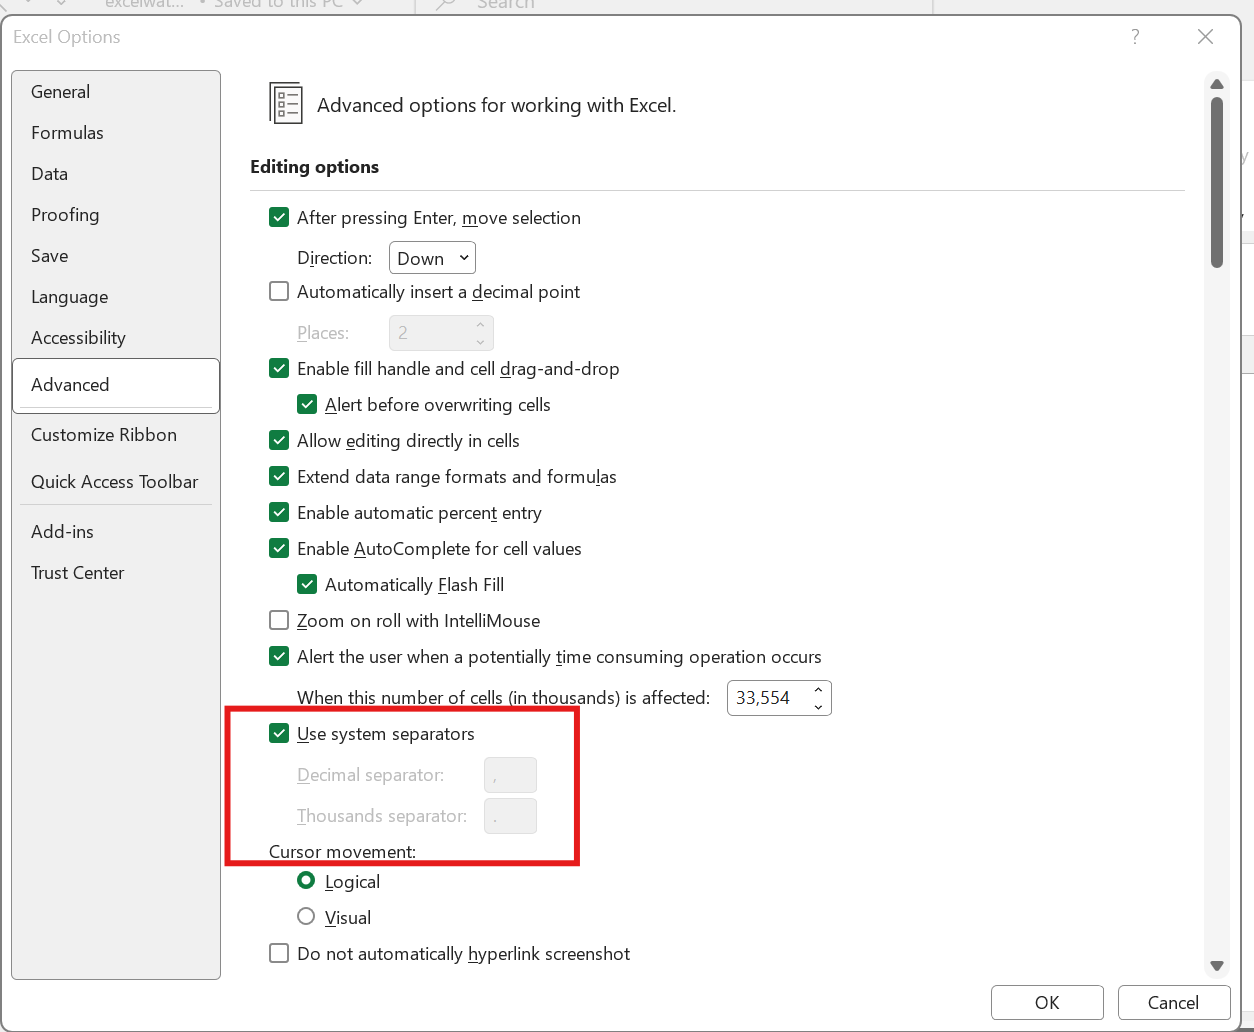This screenshot has width=1254, height=1032.
Task: Decrease the thousands-of-cells value with down arrow
Action: 818,707
